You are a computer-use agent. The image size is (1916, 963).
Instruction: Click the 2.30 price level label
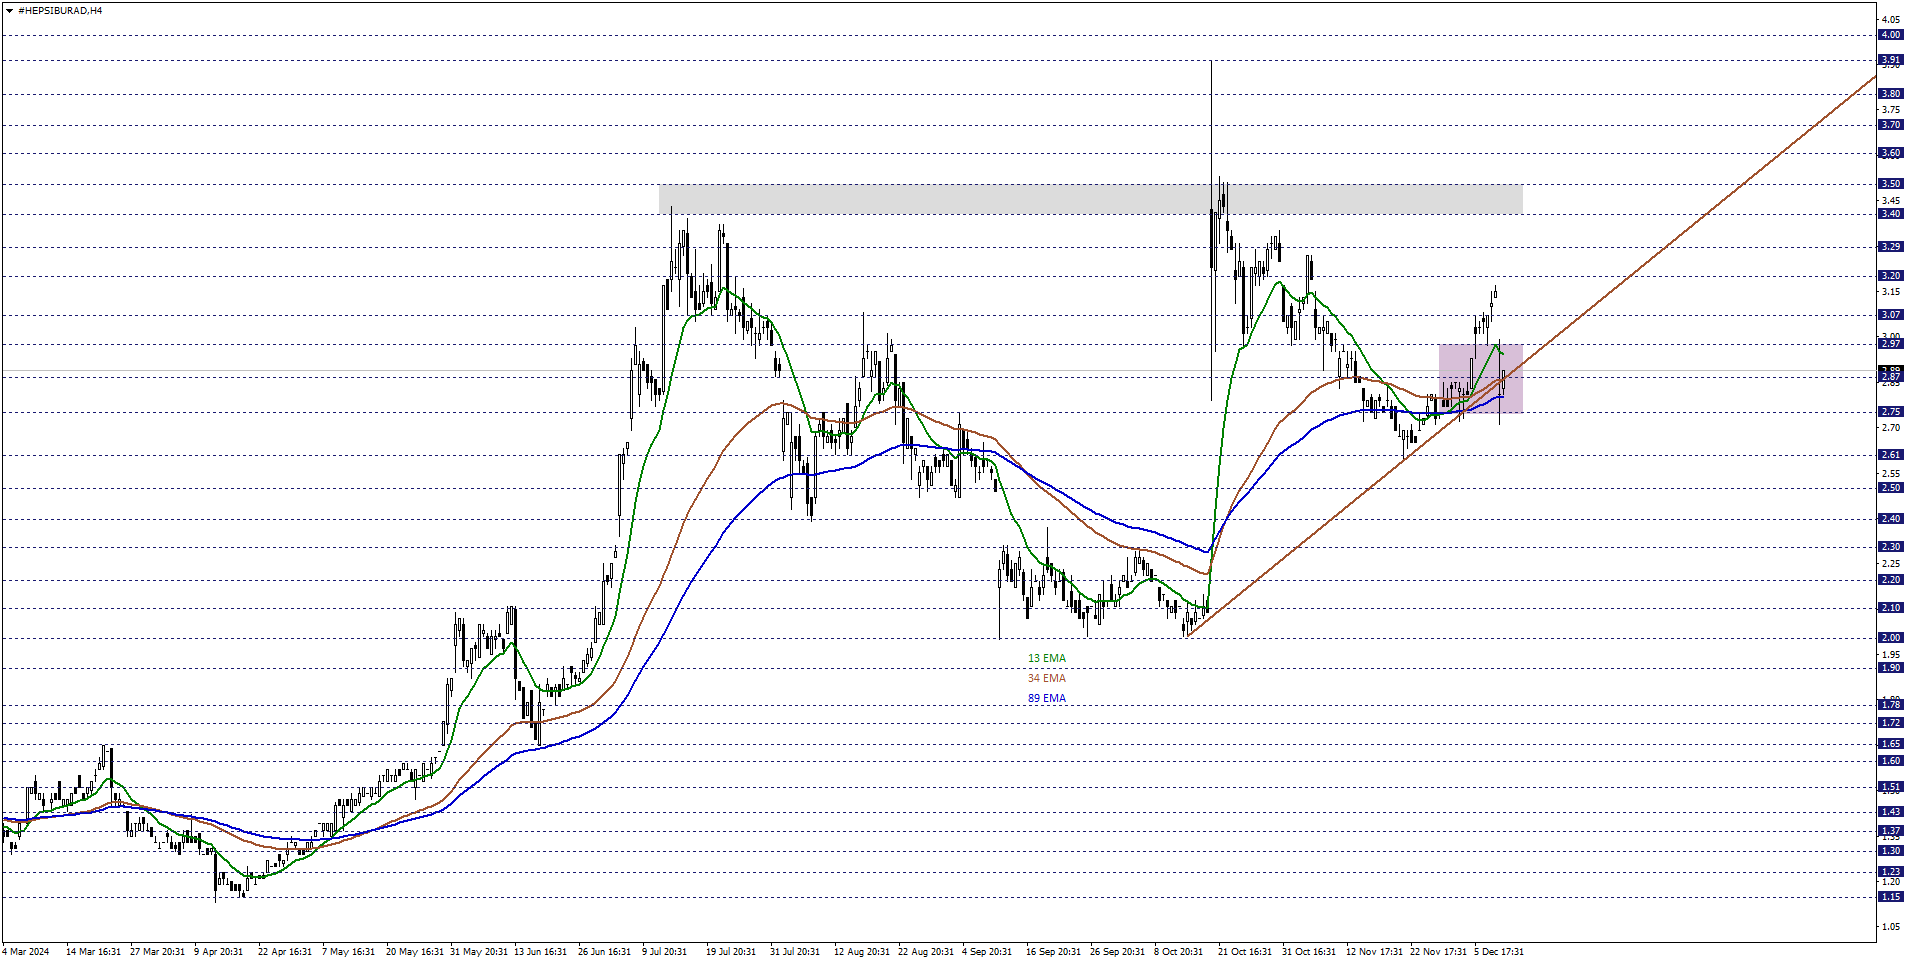coord(1890,547)
